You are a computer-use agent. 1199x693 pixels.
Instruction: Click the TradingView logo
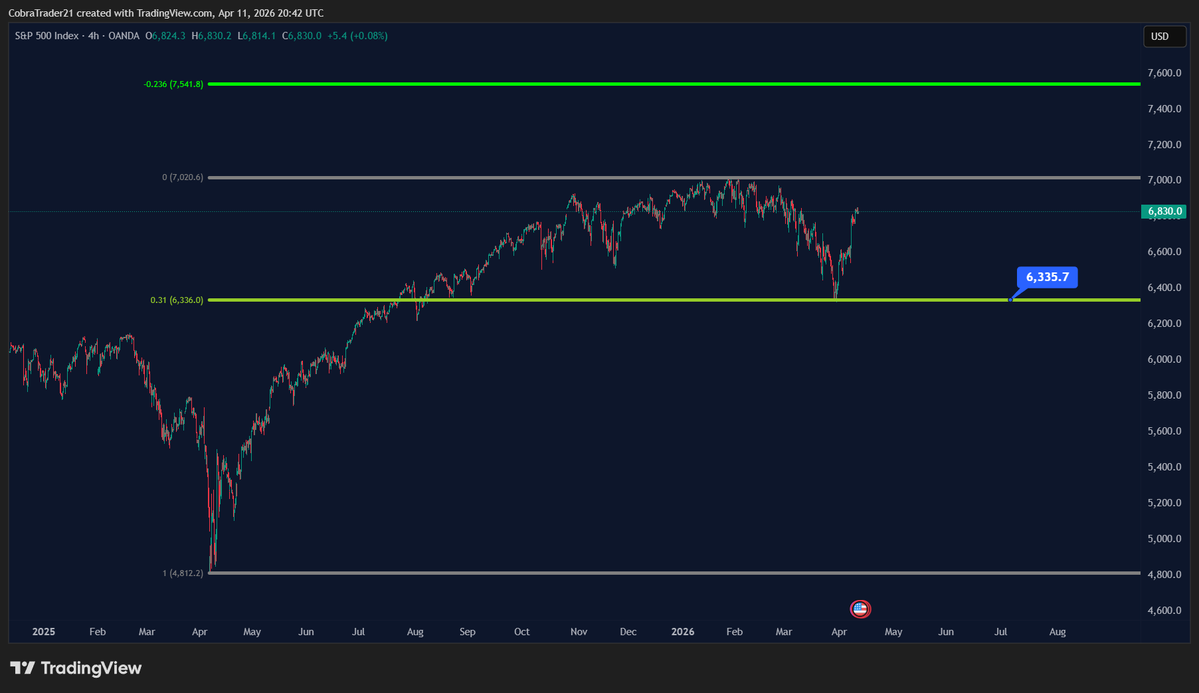76,668
